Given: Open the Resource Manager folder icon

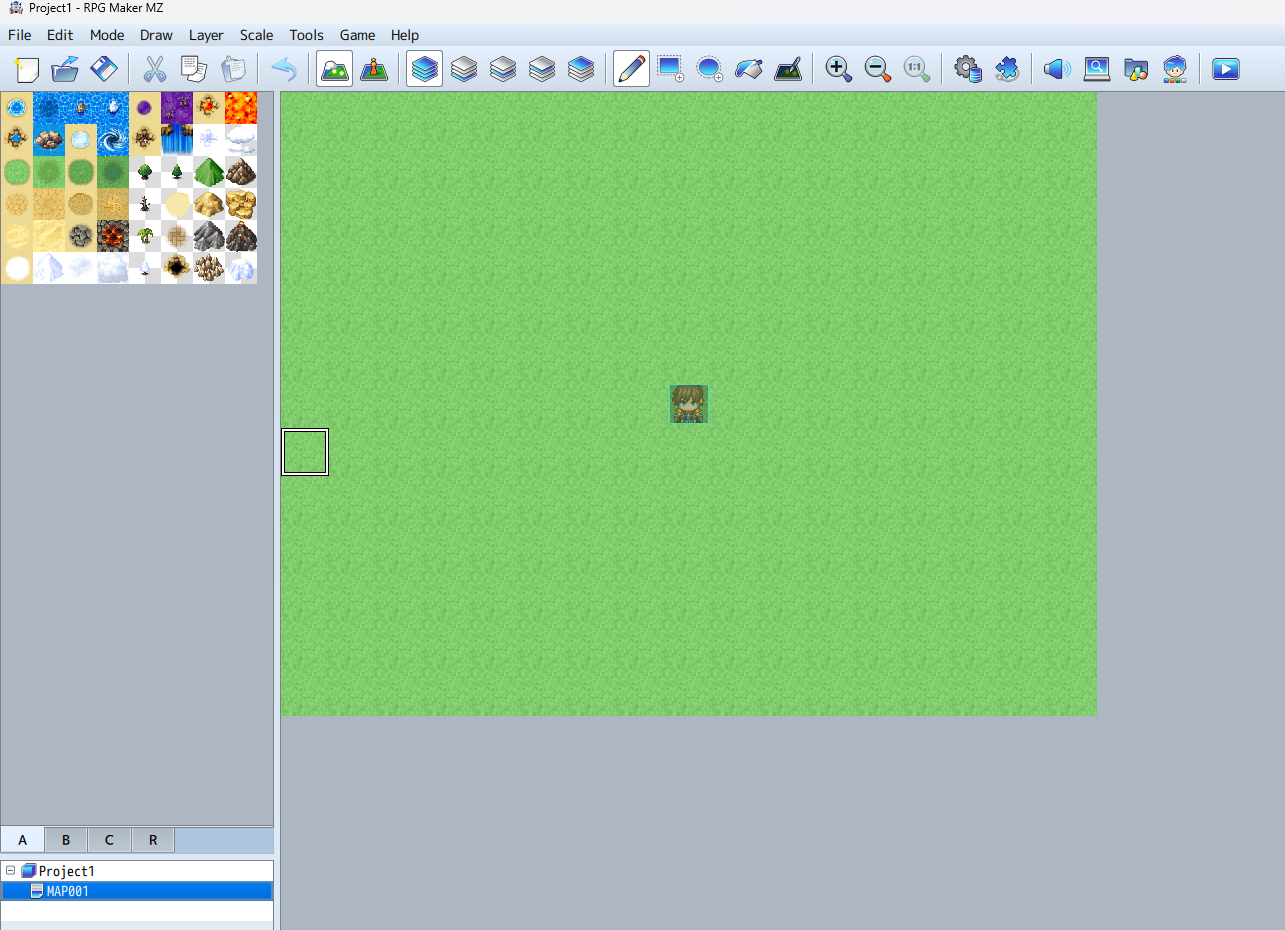Looking at the screenshot, I should (1136, 69).
